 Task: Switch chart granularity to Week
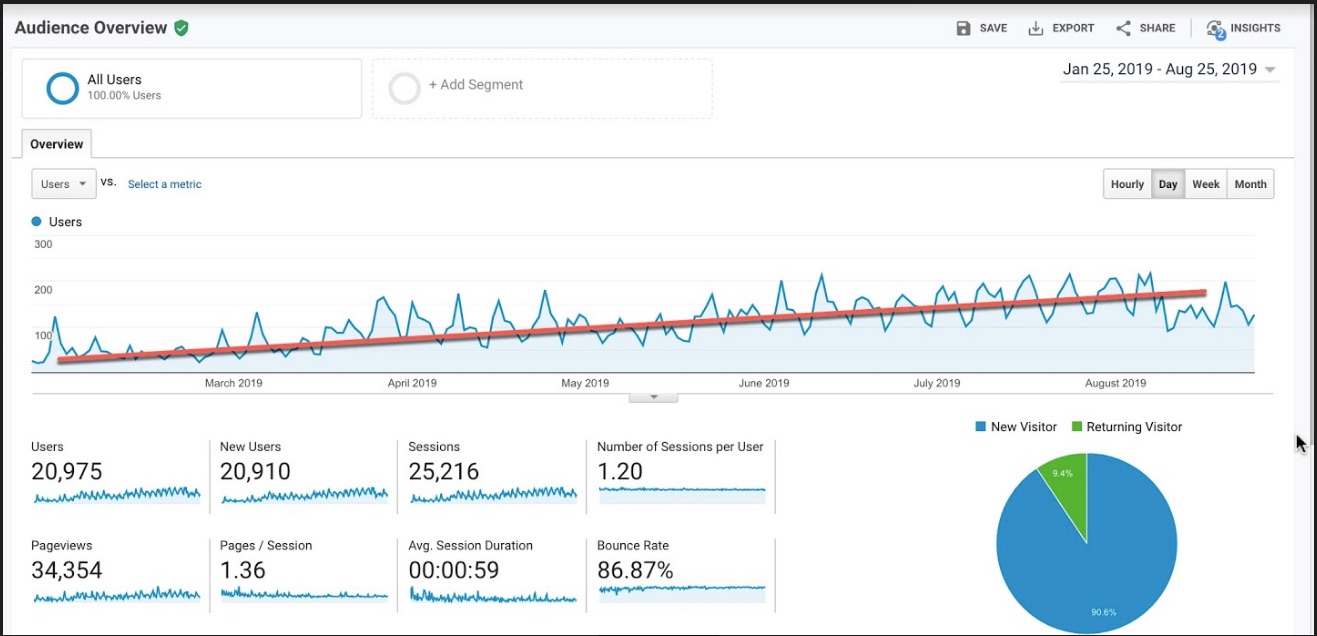[1205, 184]
